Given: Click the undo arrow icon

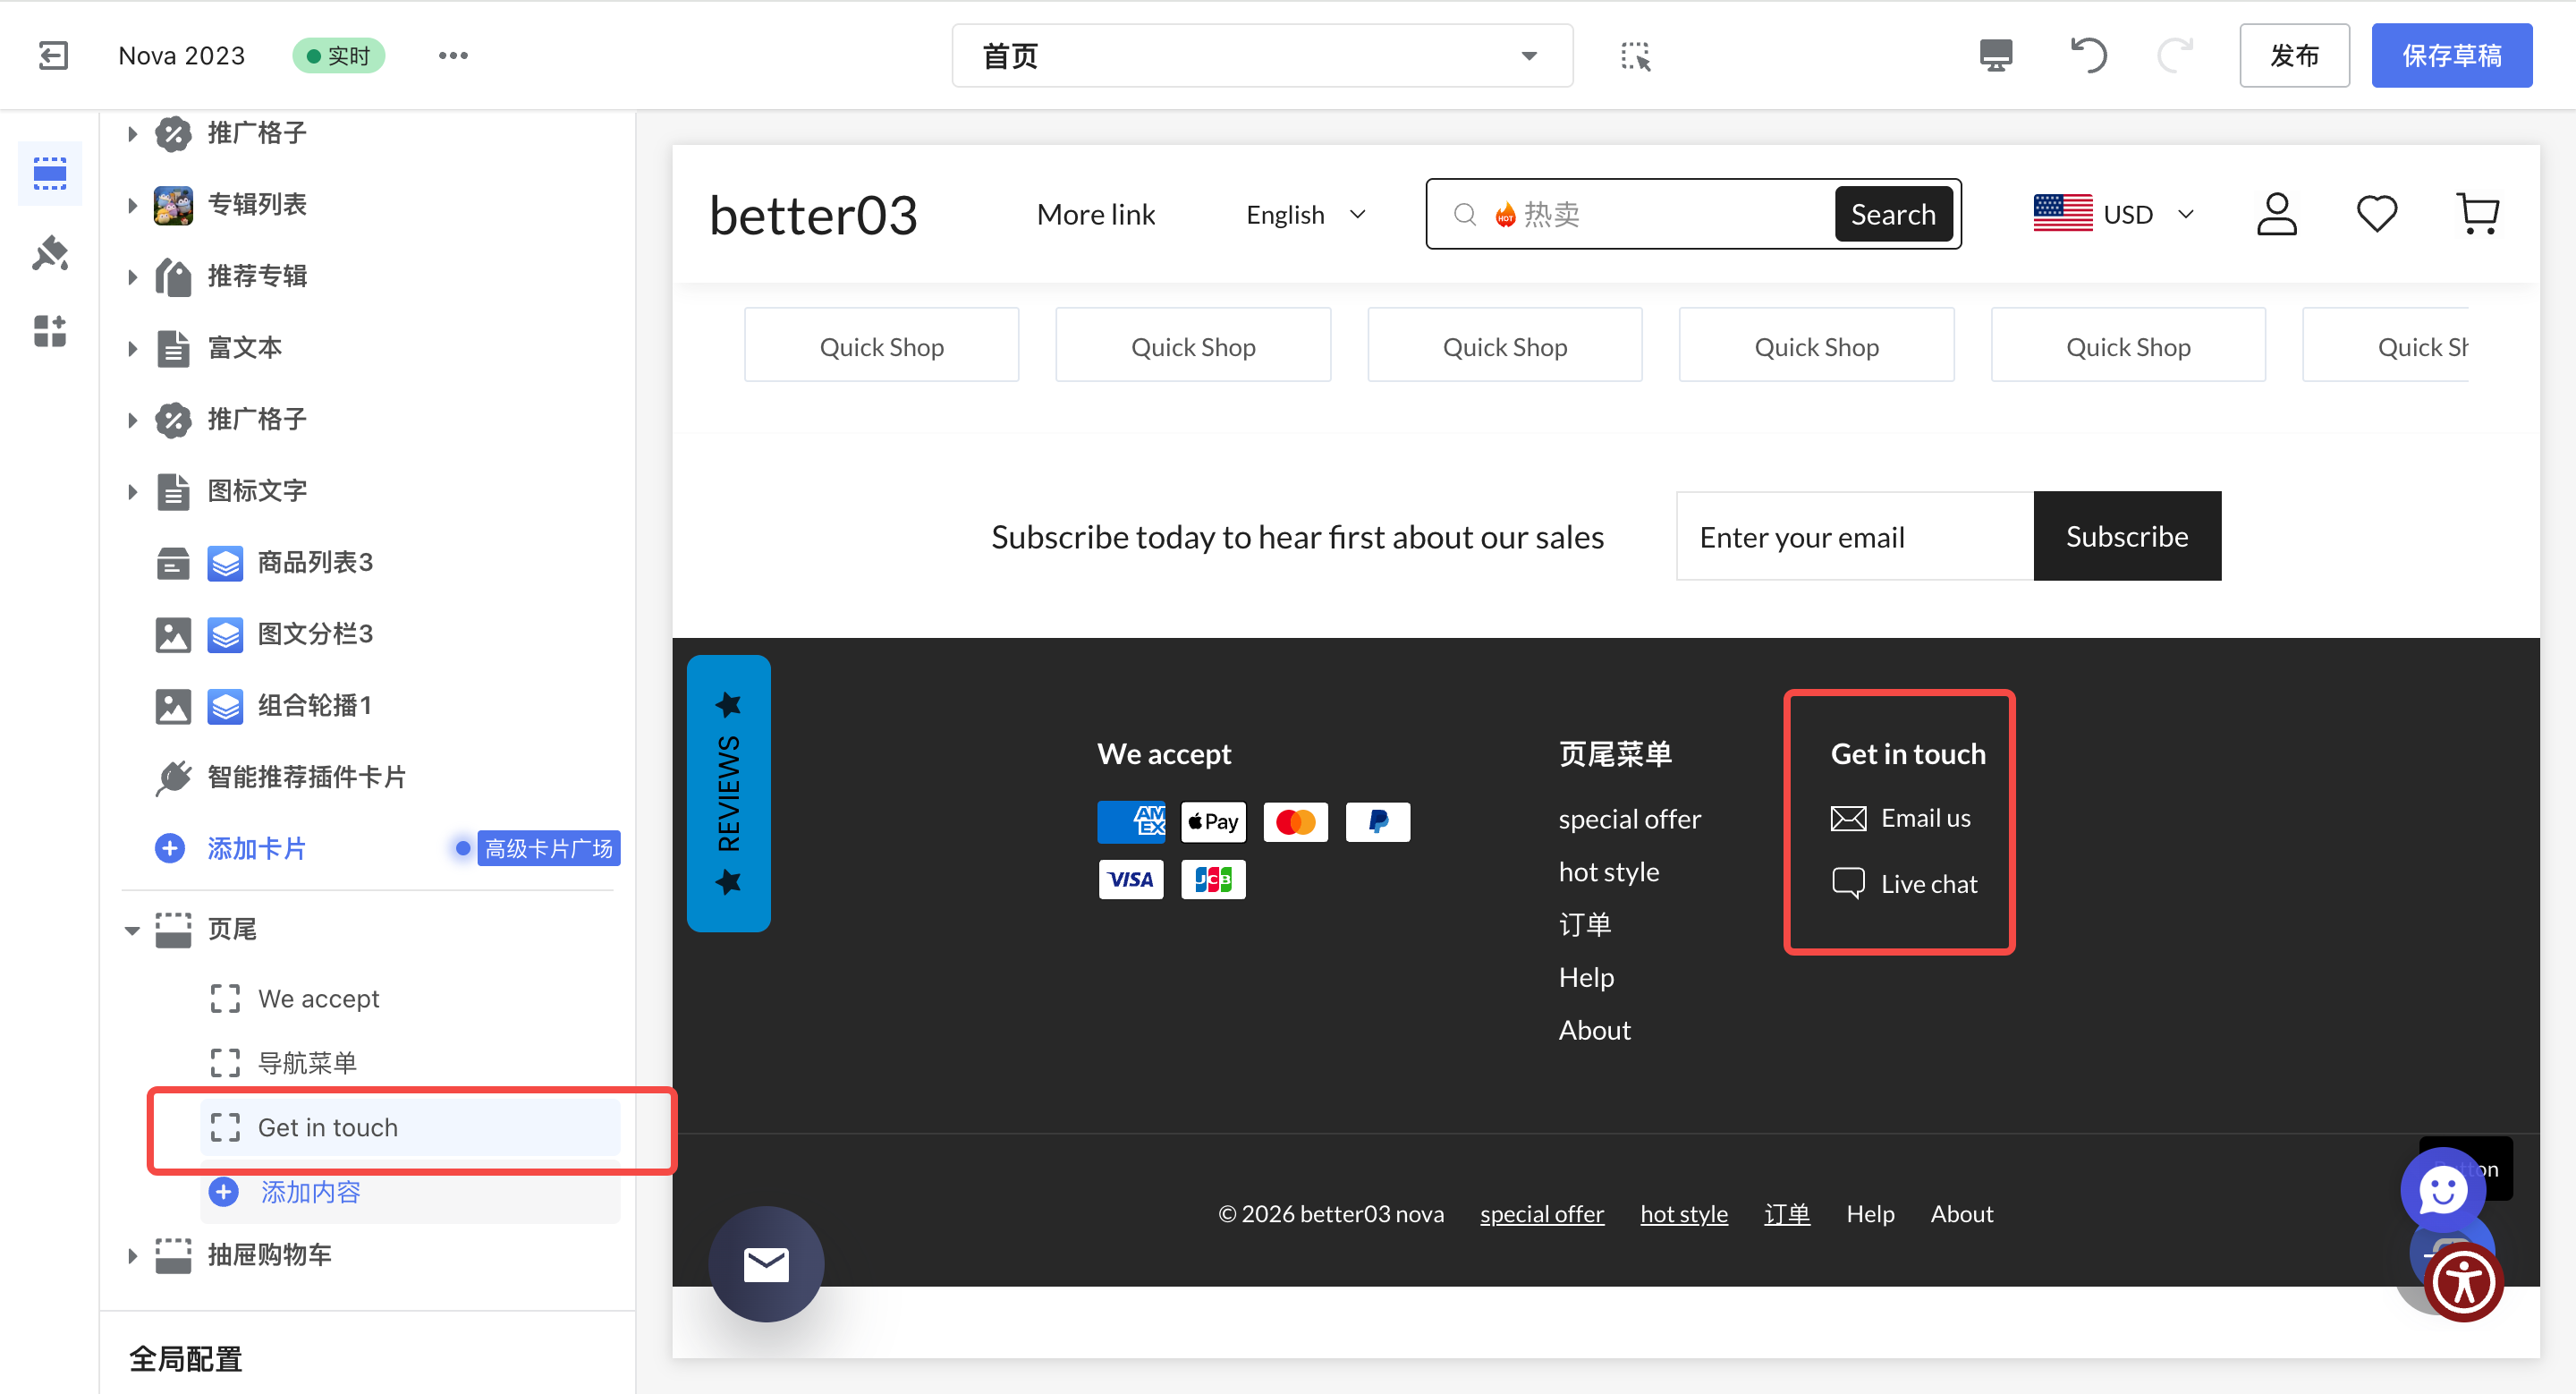Looking at the screenshot, I should point(2088,55).
